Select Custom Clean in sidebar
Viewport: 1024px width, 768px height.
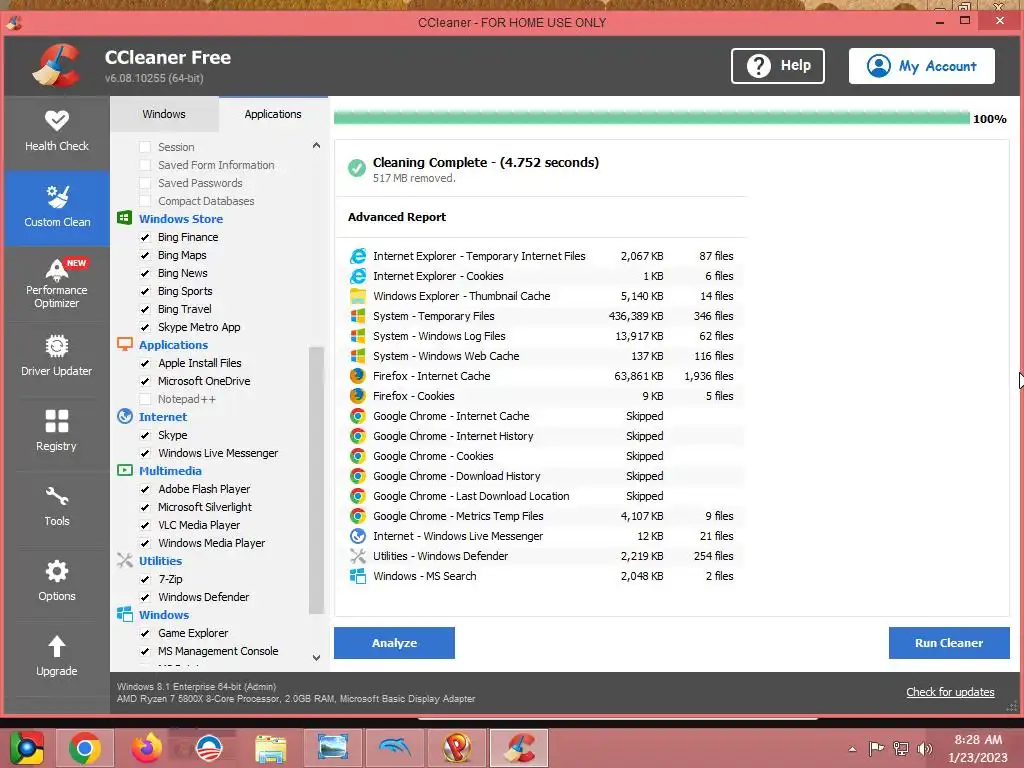57,208
